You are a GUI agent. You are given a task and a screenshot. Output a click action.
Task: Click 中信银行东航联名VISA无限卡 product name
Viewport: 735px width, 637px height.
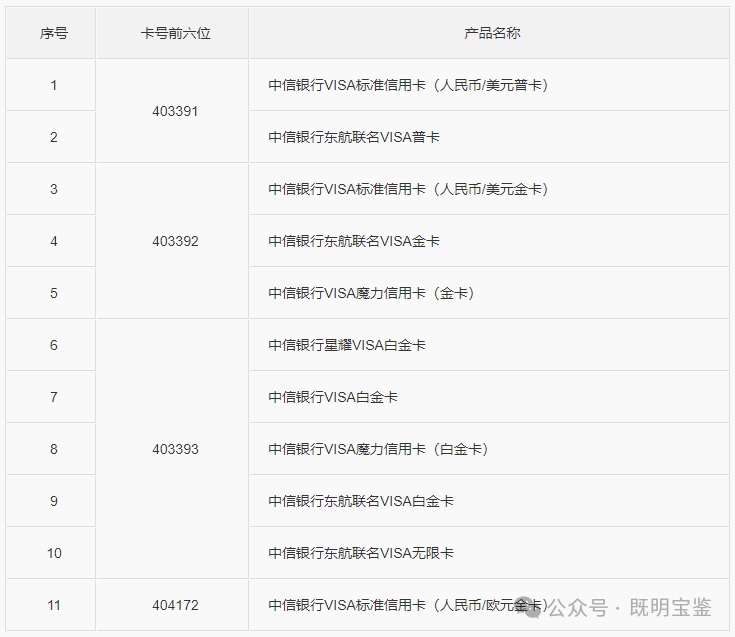pos(361,554)
